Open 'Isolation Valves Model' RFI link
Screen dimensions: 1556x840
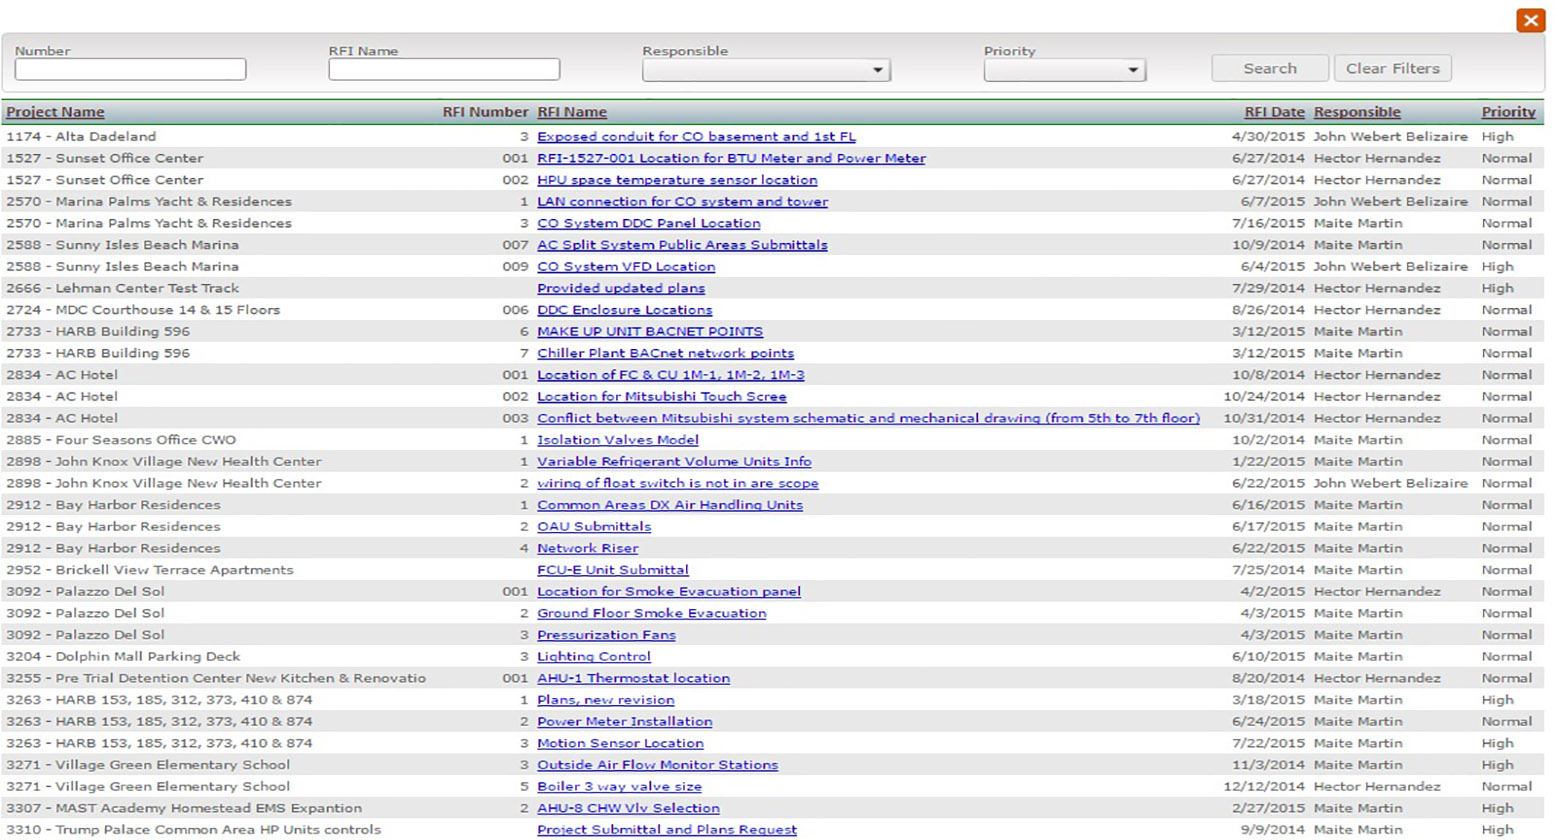tap(618, 440)
